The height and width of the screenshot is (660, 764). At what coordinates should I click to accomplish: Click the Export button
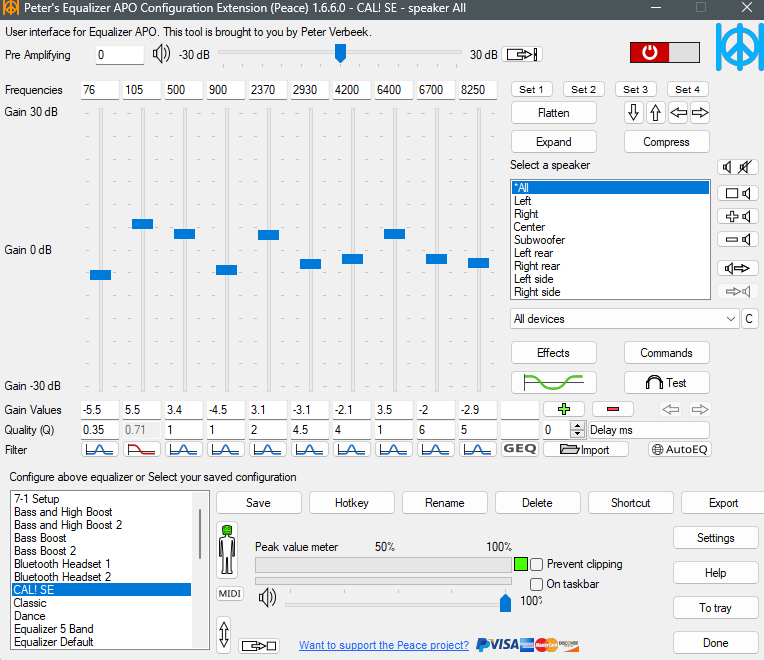723,503
